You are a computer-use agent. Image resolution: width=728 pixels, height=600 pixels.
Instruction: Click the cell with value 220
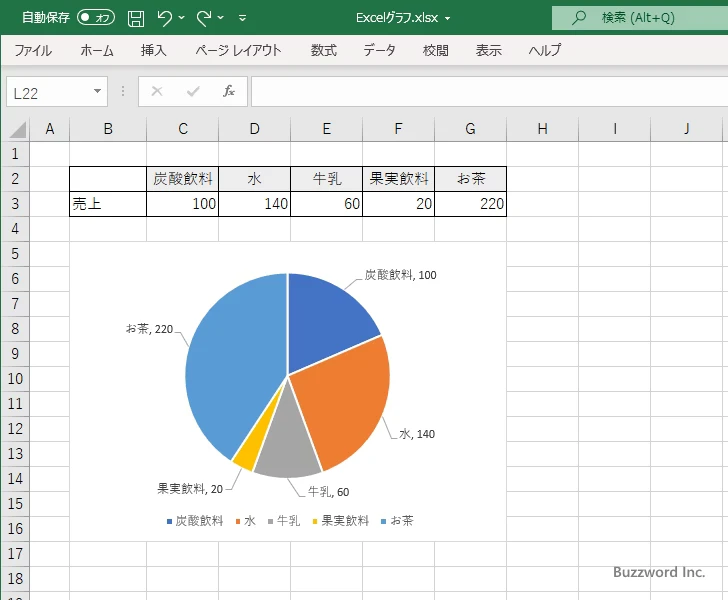(470, 204)
